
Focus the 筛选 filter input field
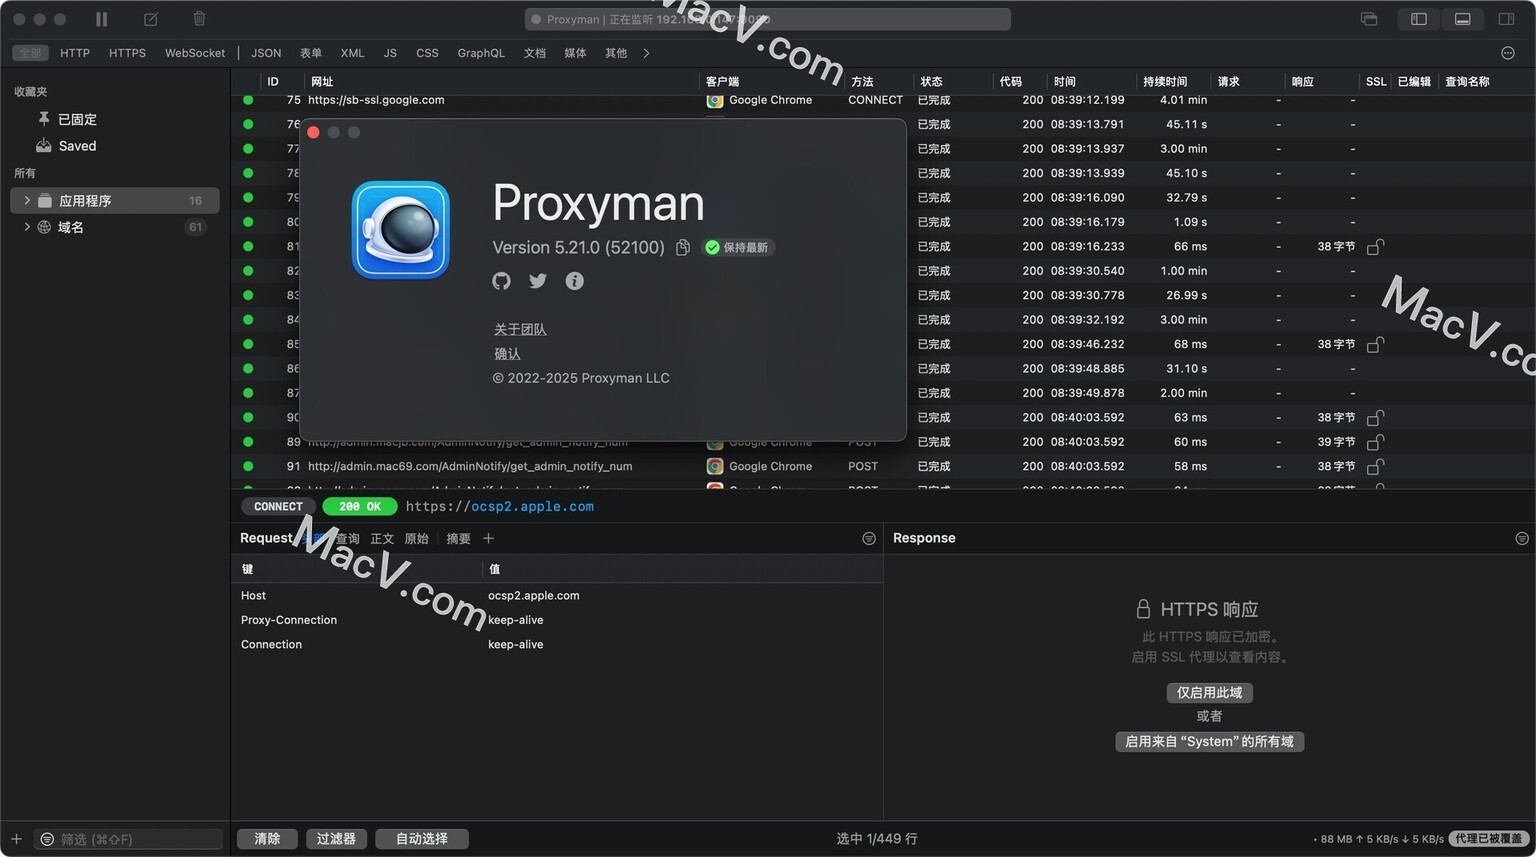129,839
